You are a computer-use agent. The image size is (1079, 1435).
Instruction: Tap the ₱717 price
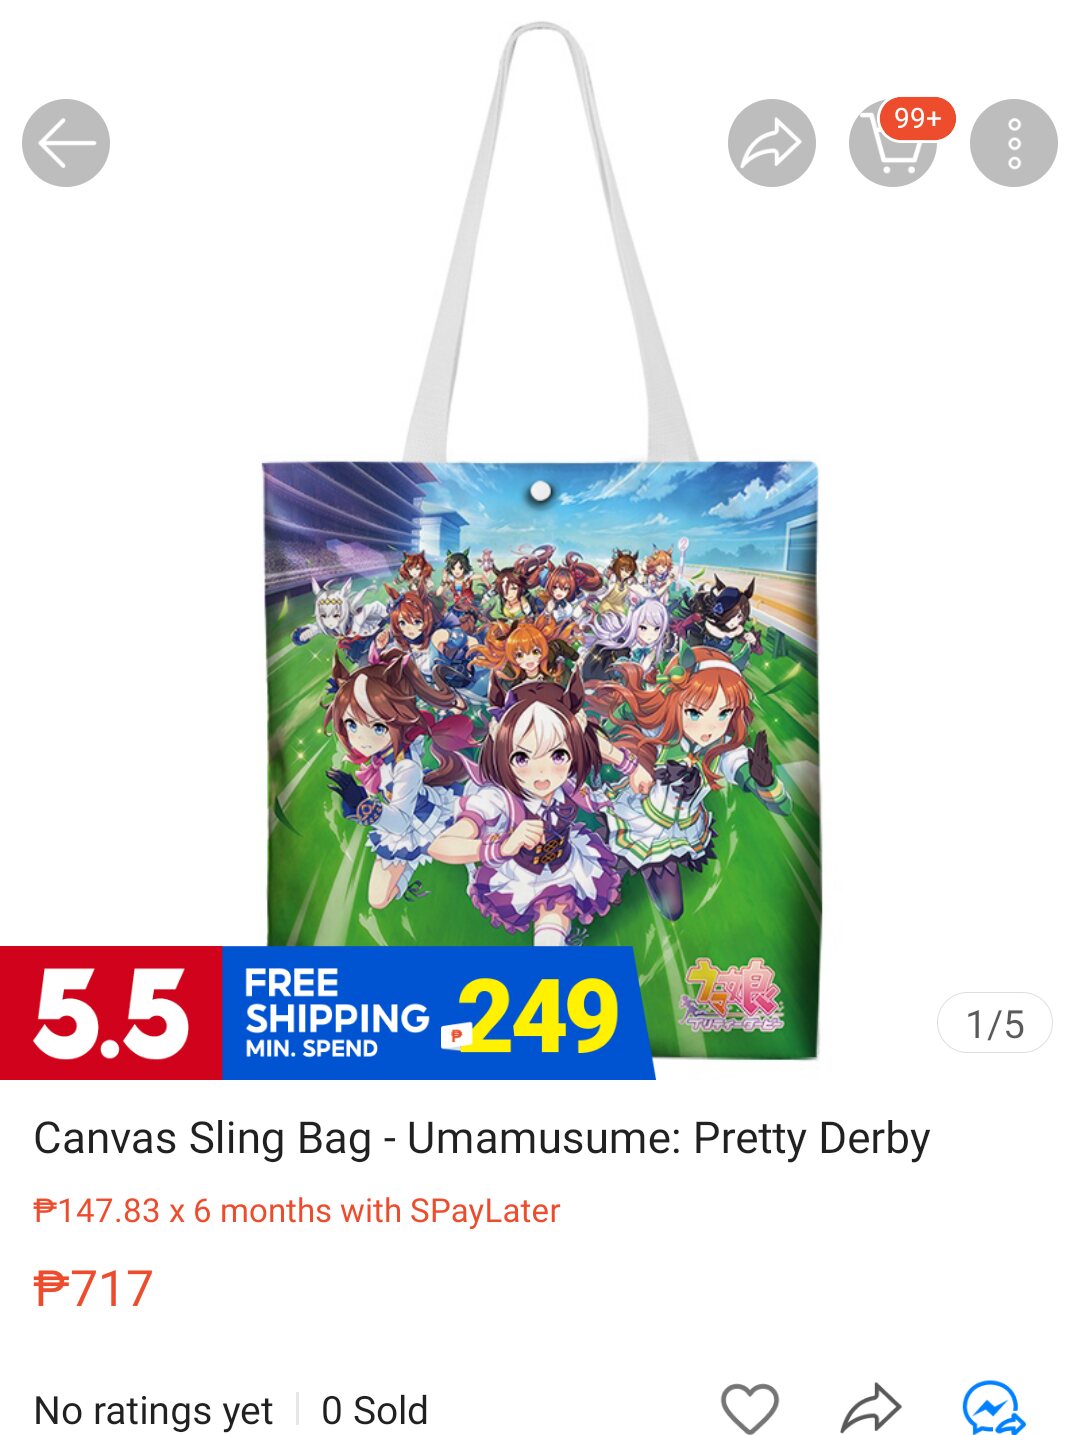tap(93, 1288)
